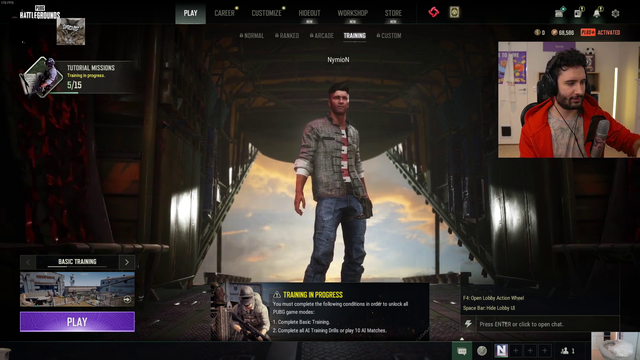640x360 pixels.
Task: Click the 'Space Bar: Hide Lobby UI' hint
Action: 489,308
